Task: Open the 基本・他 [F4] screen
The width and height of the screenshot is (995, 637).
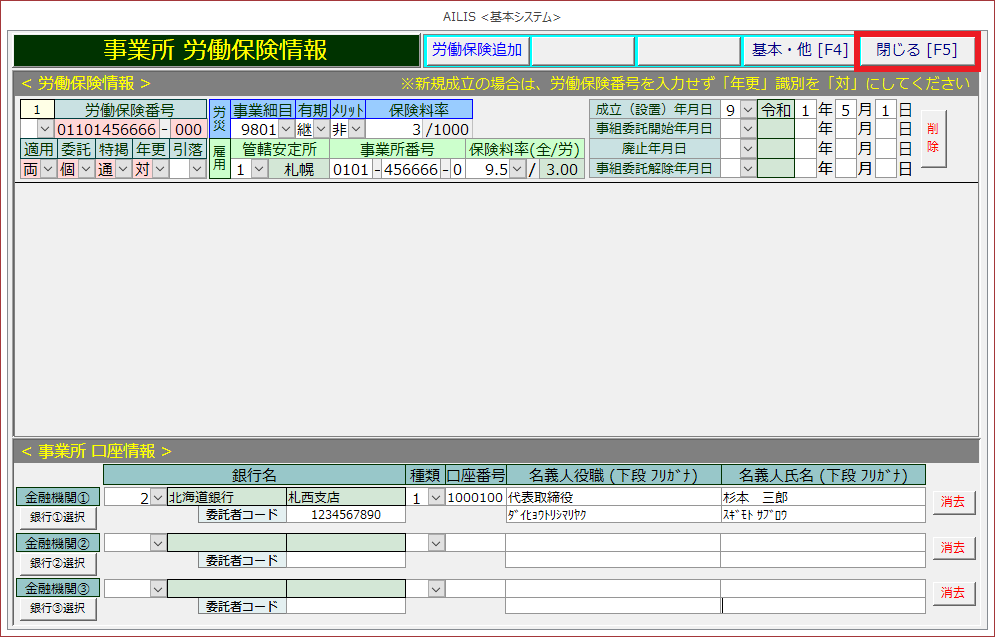Action: pyautogui.click(x=797, y=50)
